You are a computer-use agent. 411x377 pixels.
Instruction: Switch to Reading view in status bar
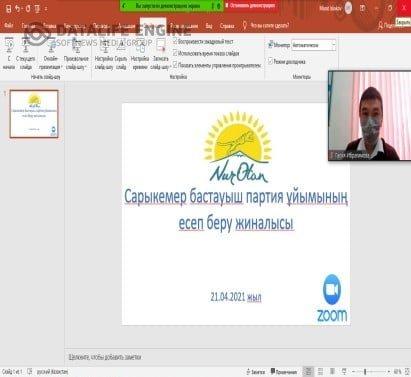tap(332, 371)
